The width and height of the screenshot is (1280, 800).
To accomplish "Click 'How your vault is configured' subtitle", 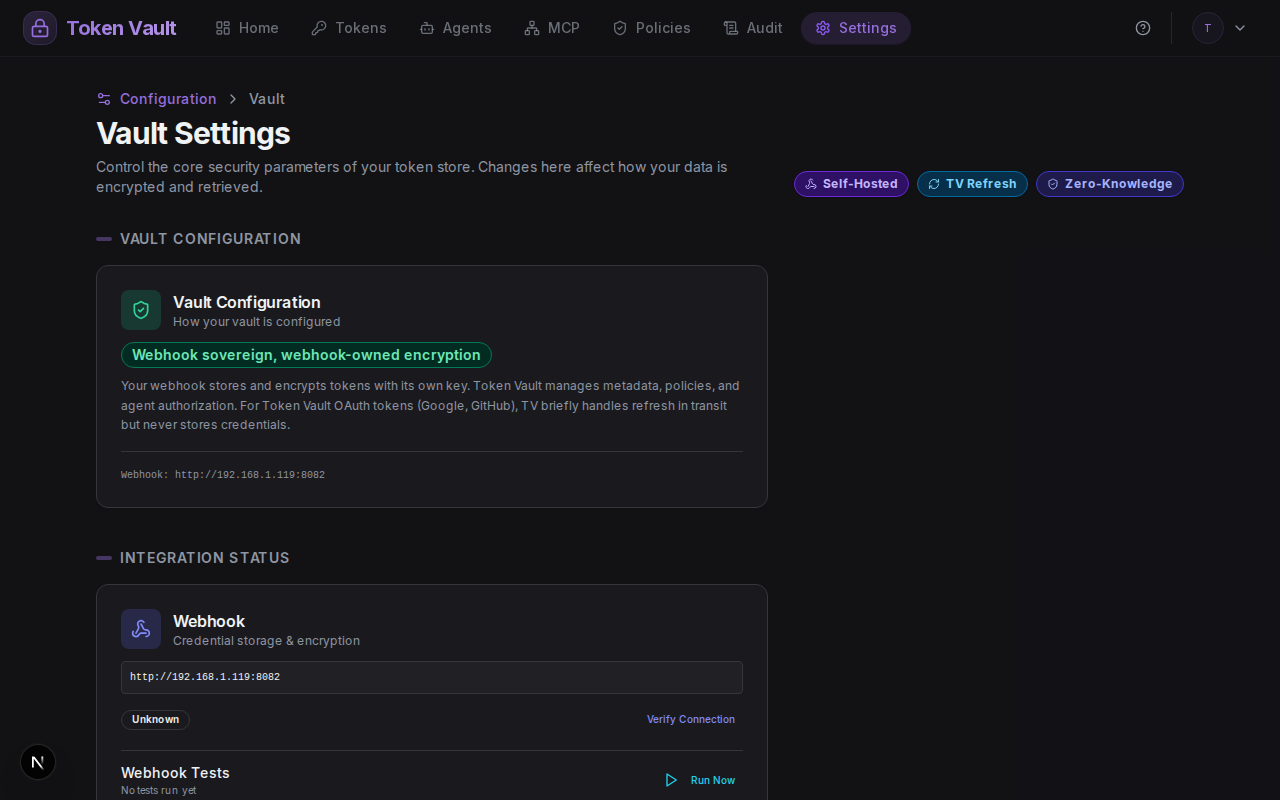I will pos(257,322).
